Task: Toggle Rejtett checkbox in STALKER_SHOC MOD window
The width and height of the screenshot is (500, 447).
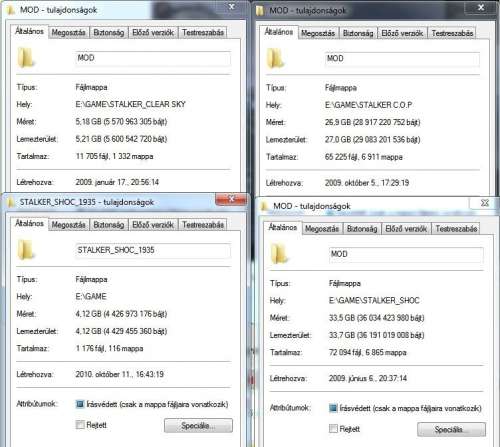Action: point(333,429)
